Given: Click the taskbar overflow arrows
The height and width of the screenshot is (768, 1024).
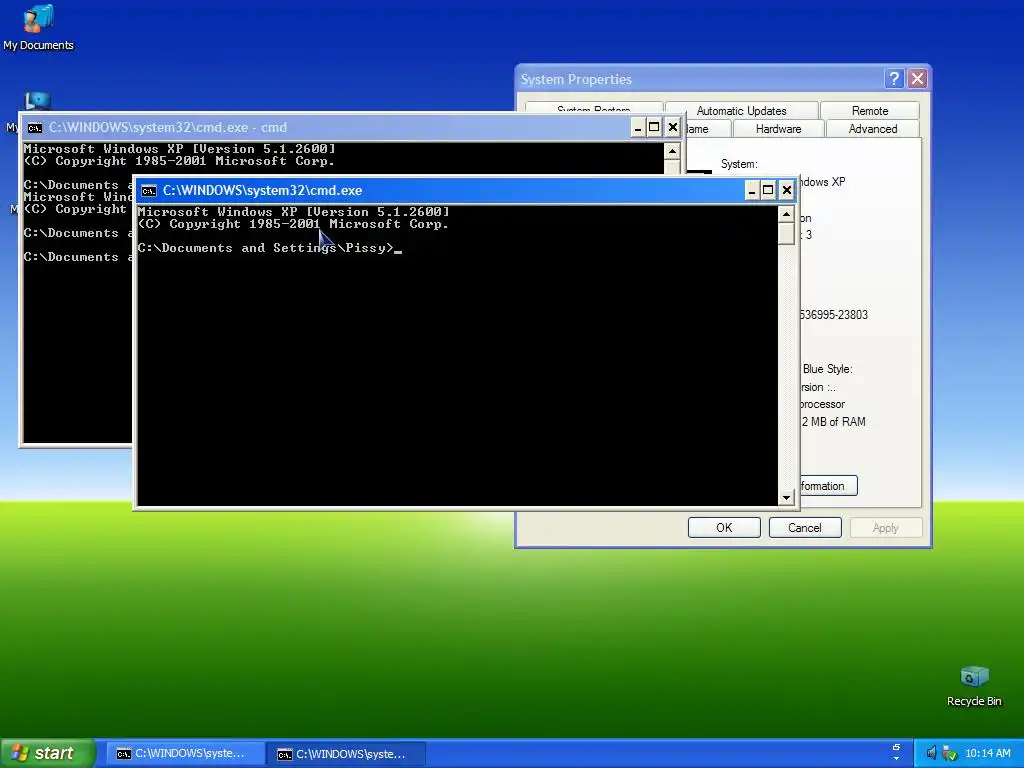Looking at the screenshot, I should tap(896, 752).
